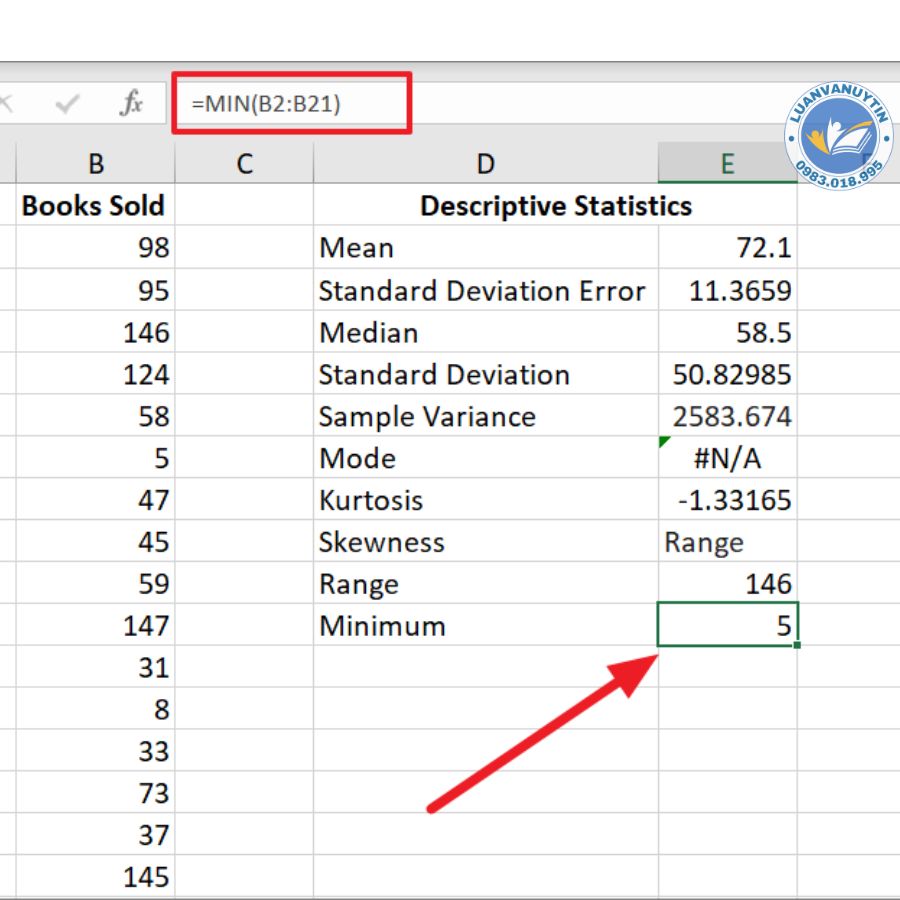Viewport: 900px width, 900px height.
Task: Click the LUANVANUYTIN circular logo
Action: [x=838, y=141]
